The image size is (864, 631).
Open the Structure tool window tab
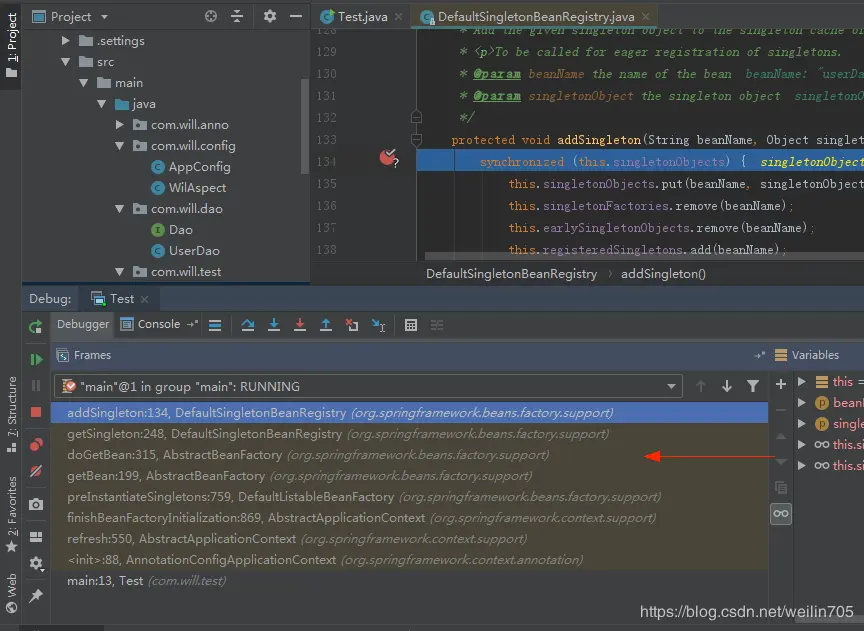(x=11, y=414)
